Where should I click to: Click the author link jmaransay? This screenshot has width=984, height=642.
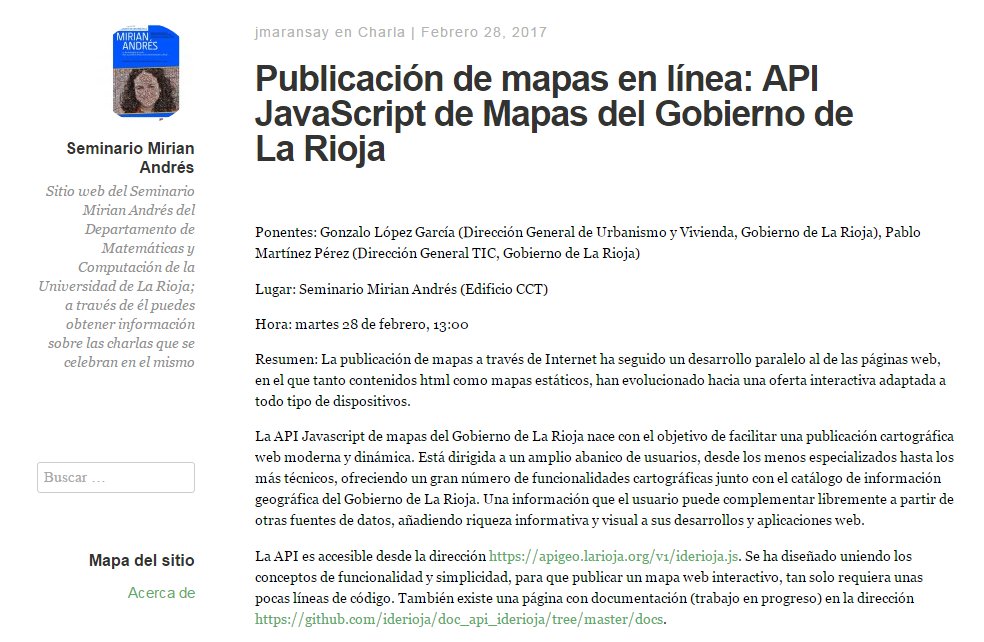tap(292, 32)
